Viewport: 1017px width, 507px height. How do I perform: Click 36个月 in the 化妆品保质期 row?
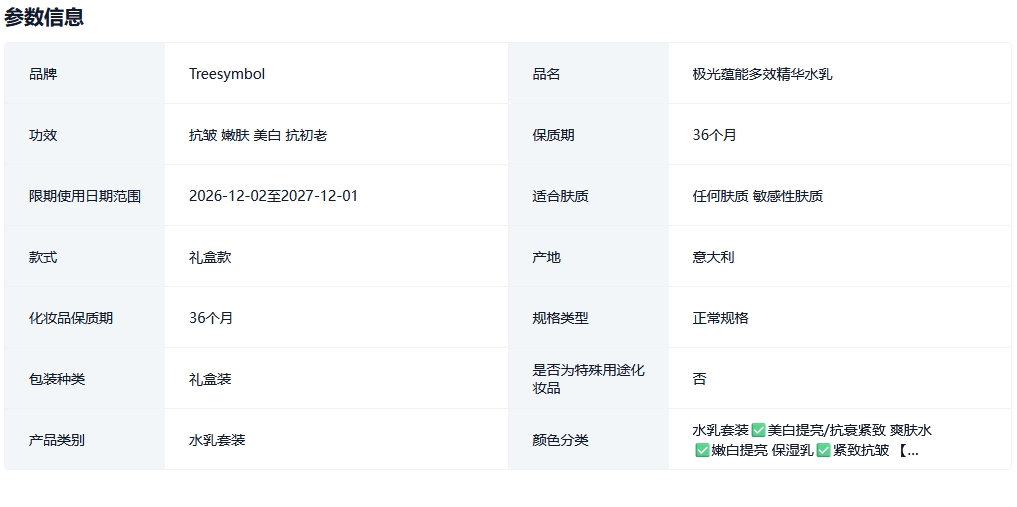[211, 318]
